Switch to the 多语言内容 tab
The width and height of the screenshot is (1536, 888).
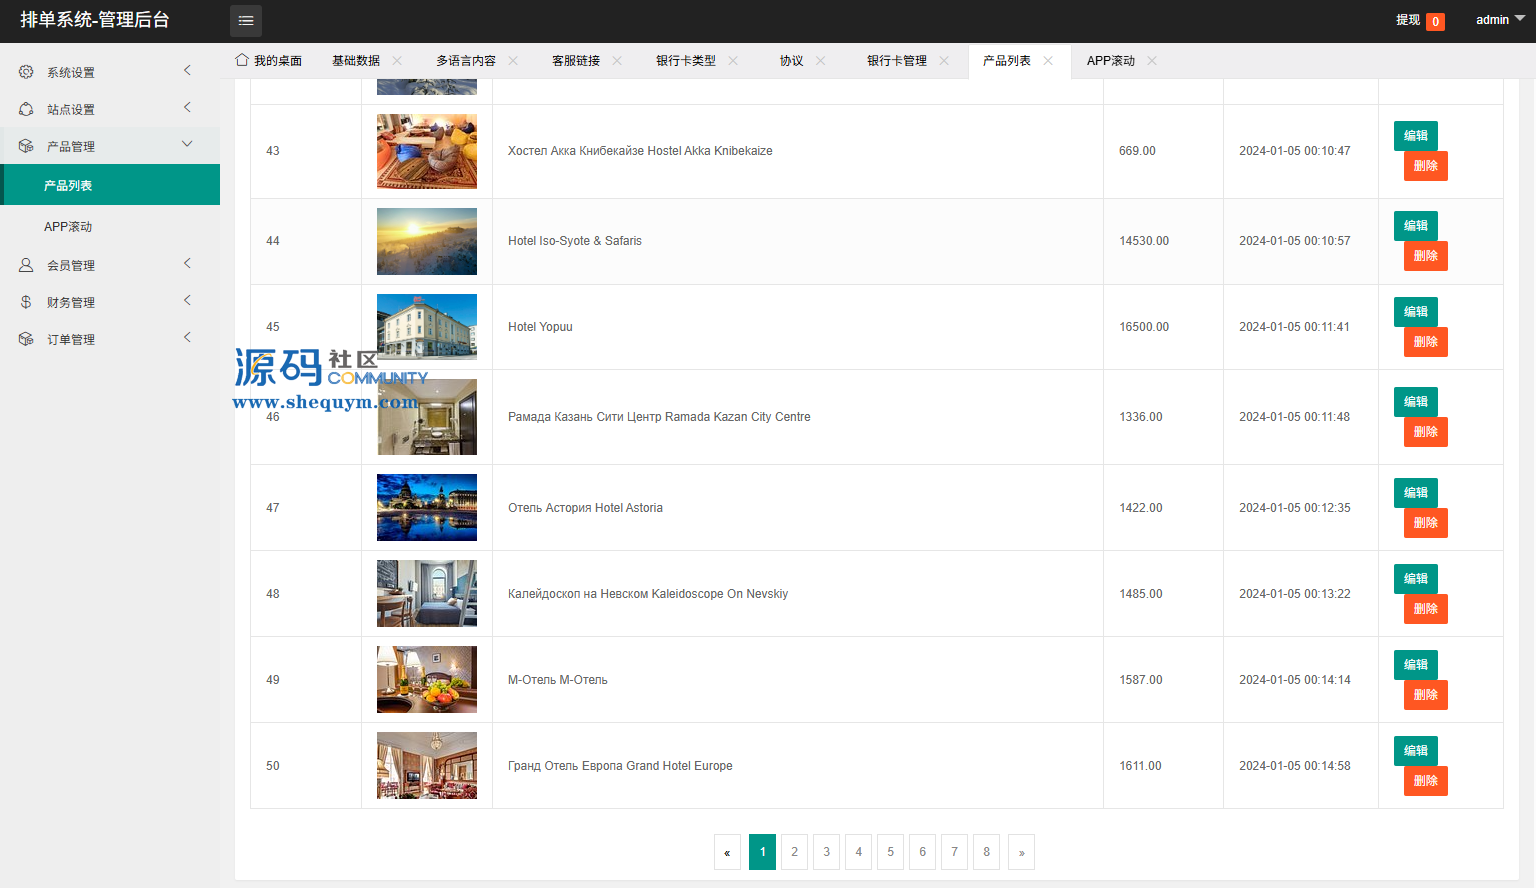click(x=465, y=61)
